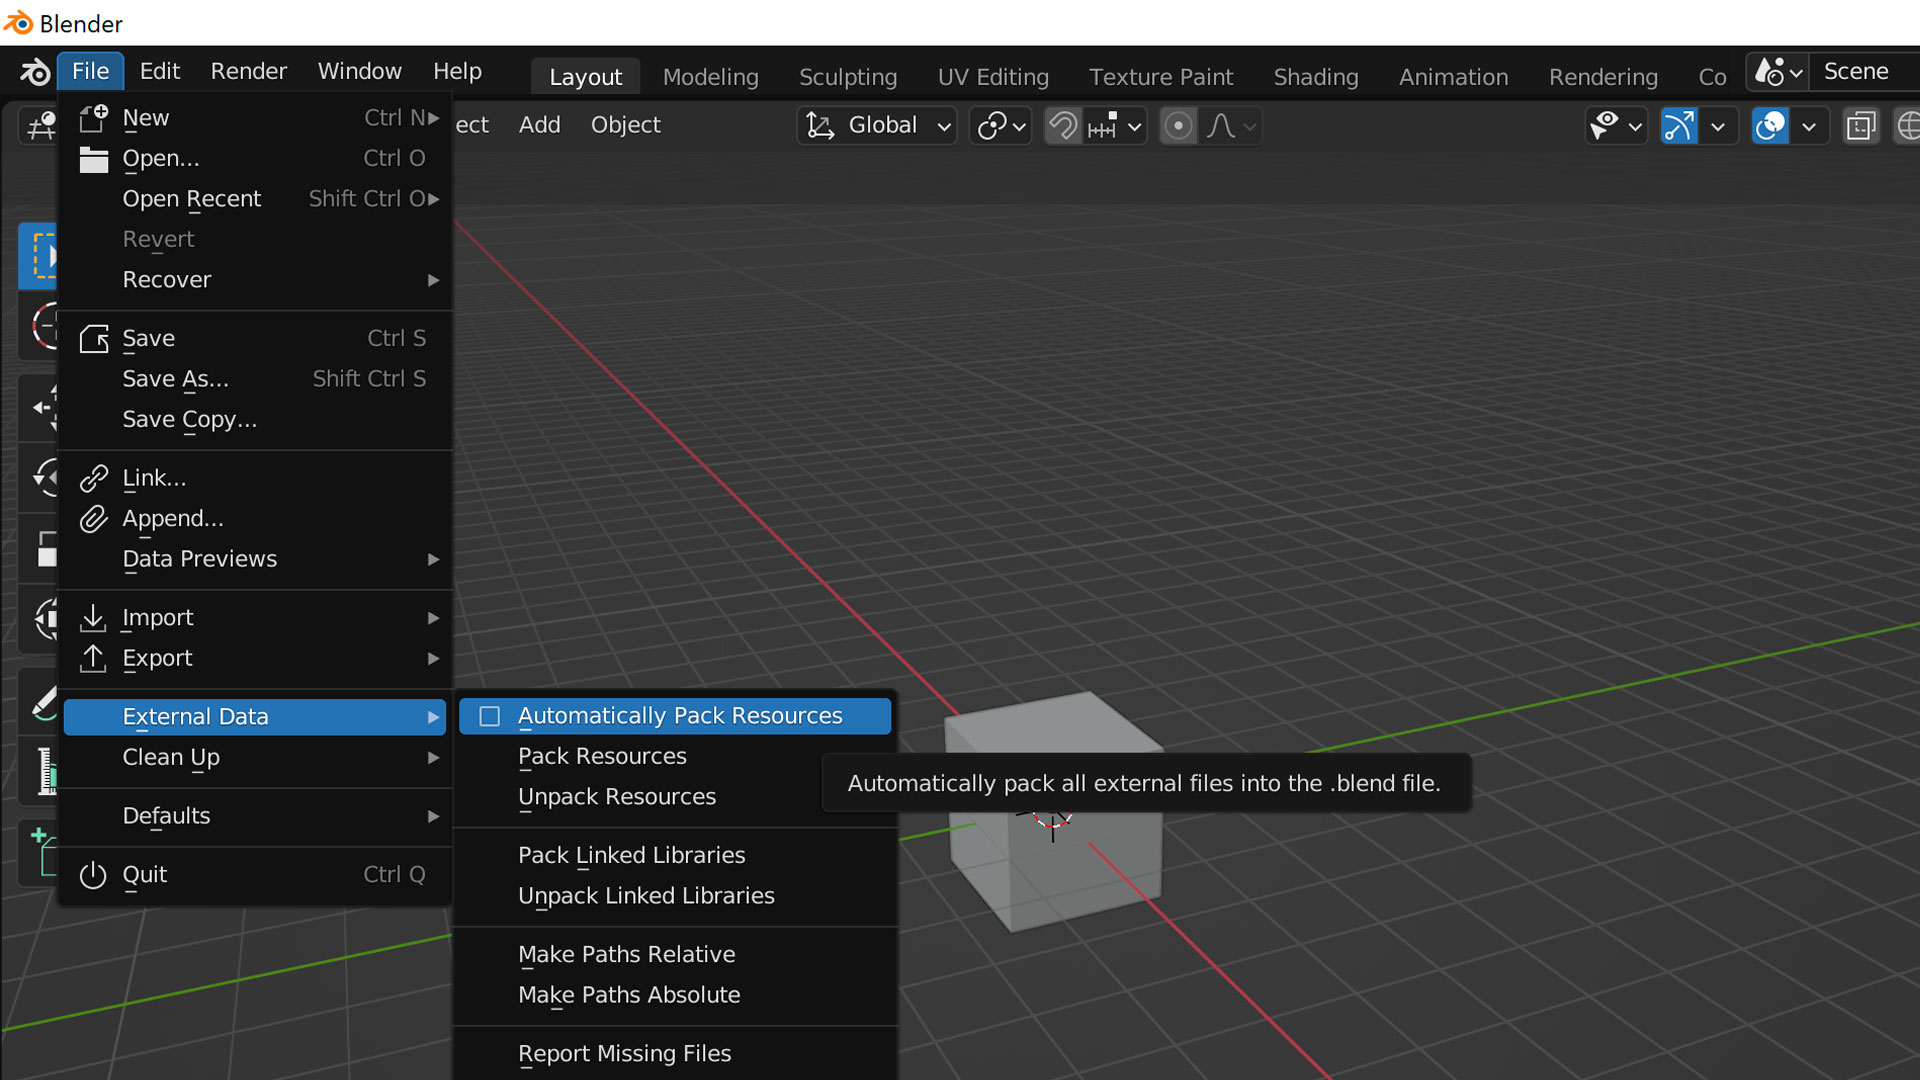Click the Export upload arrow icon

[x=93, y=658]
